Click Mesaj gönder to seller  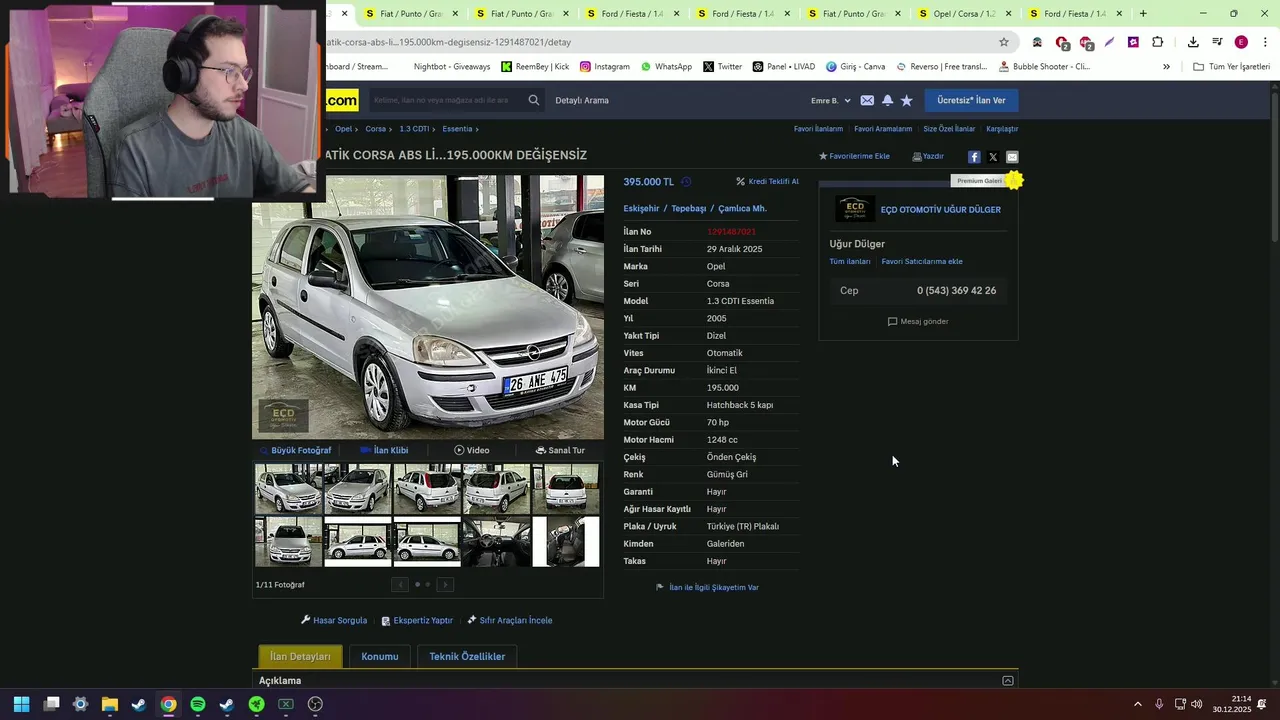tap(918, 321)
